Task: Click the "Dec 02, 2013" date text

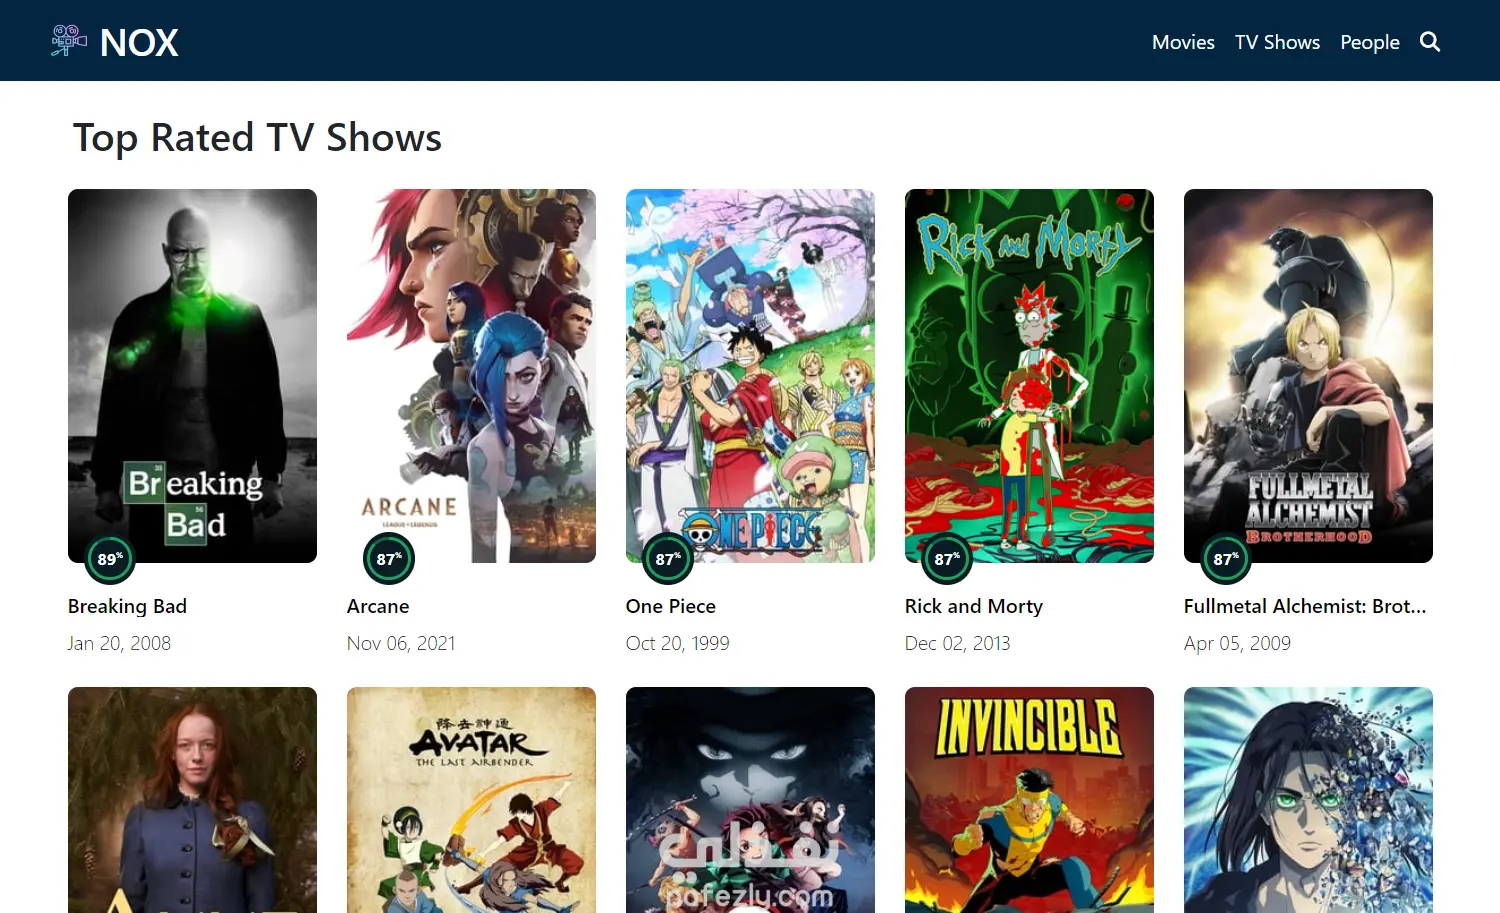Action: [957, 643]
